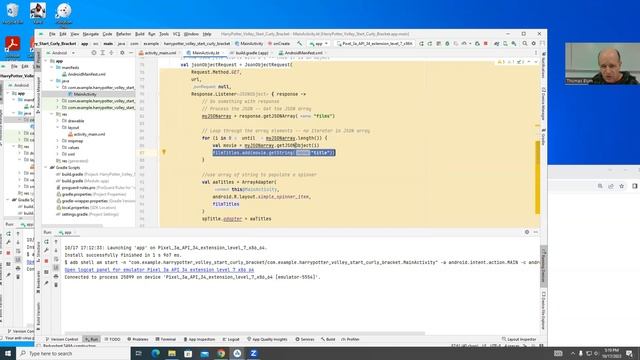Select MainActivity in project tree

click(85, 94)
